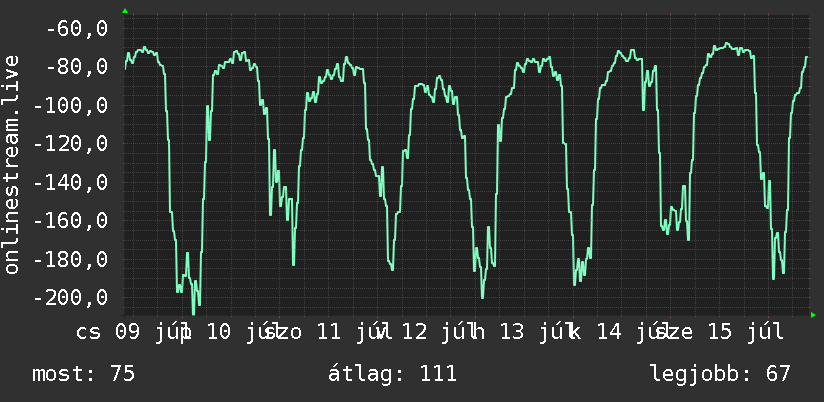Click the onlinestream.live vertical axis title

pyautogui.click(x=11, y=164)
